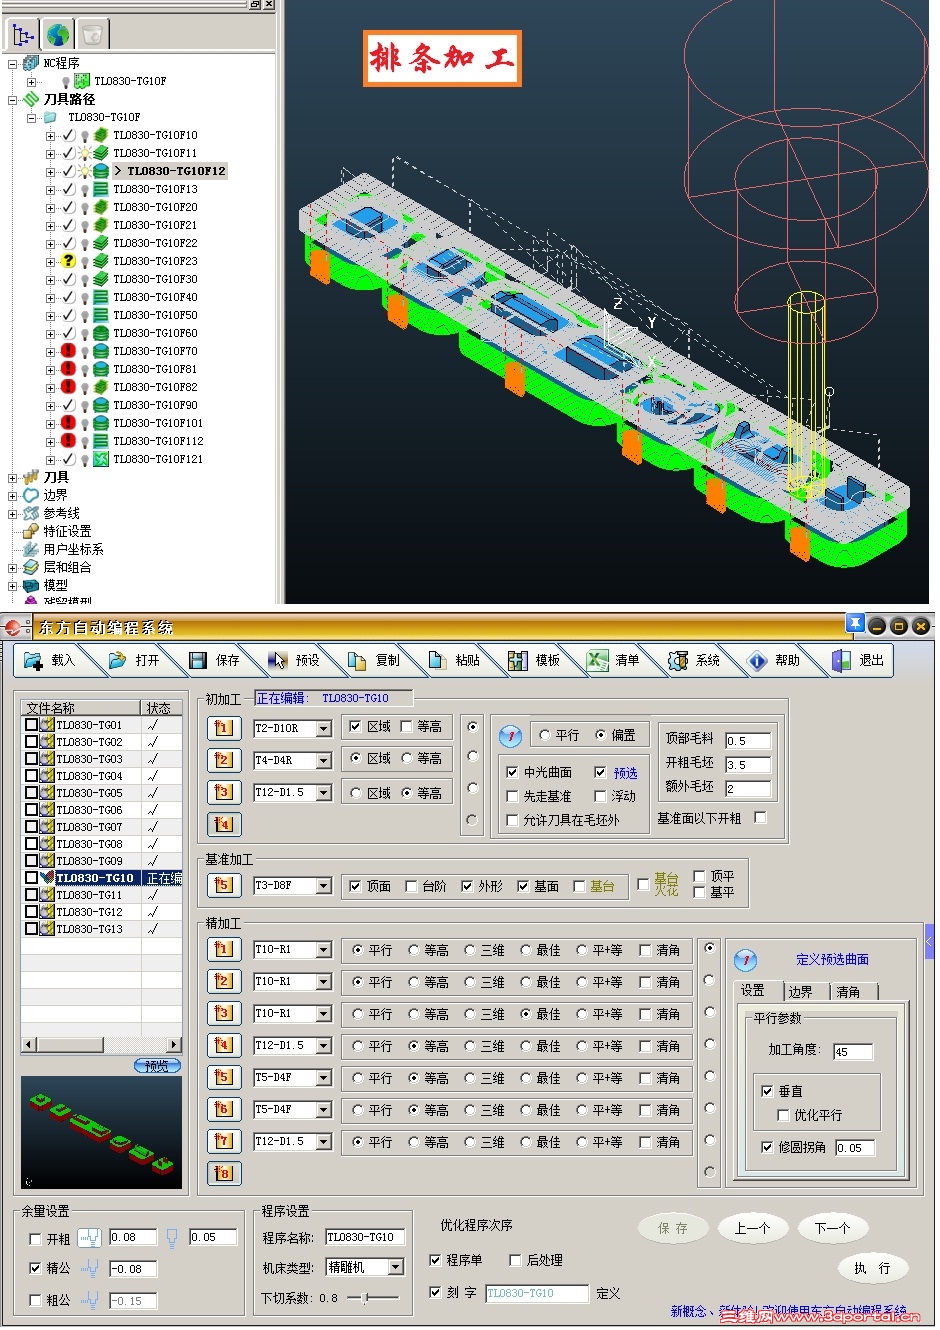This screenshot has height=1330, width=940.
Task: Click 打开 (Open) toolbar button
Action: pyautogui.click(x=134, y=660)
